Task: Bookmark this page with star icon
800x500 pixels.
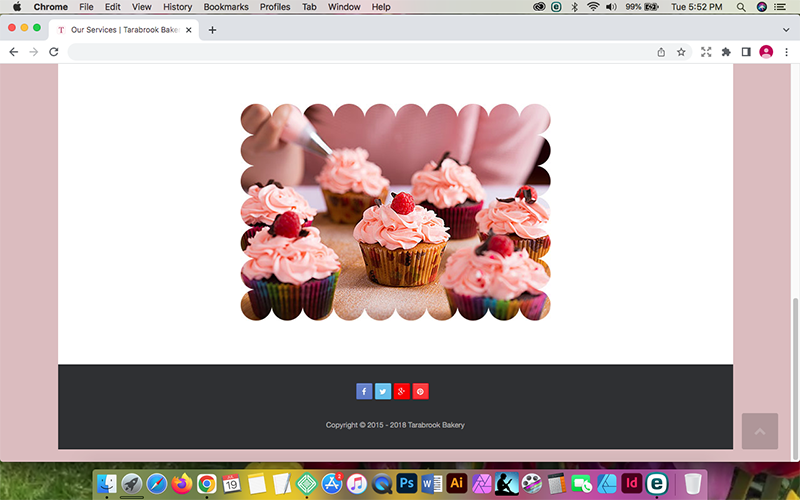Action: pos(681,52)
